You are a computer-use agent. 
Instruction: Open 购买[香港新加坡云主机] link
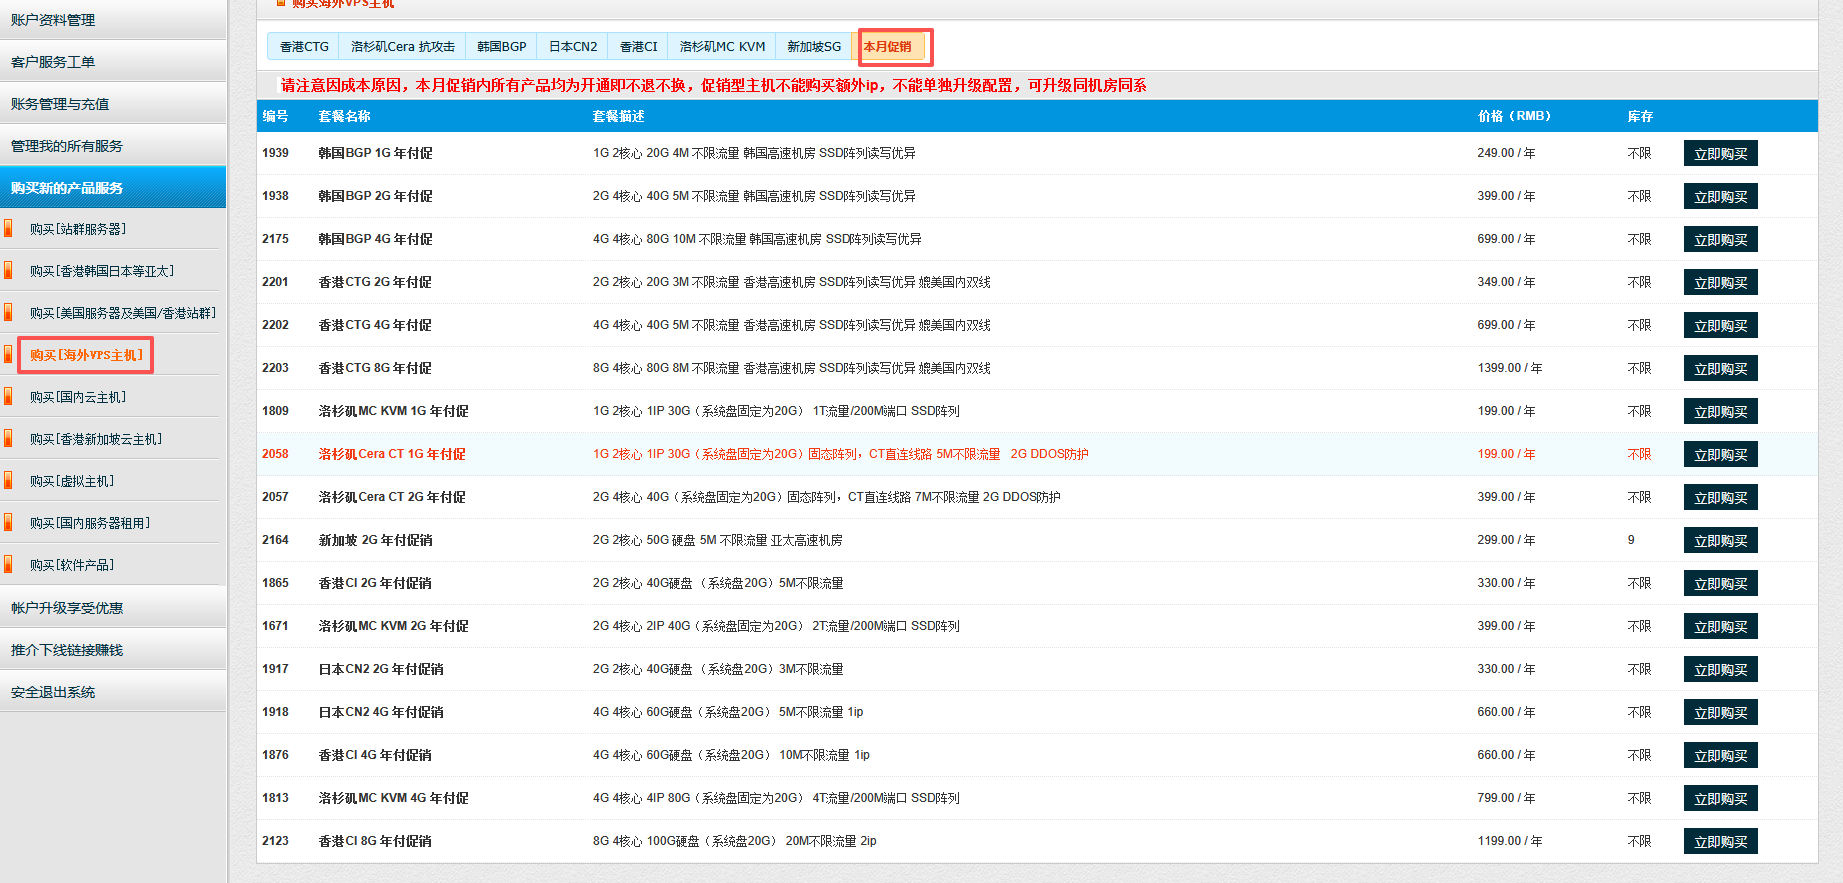(x=96, y=439)
